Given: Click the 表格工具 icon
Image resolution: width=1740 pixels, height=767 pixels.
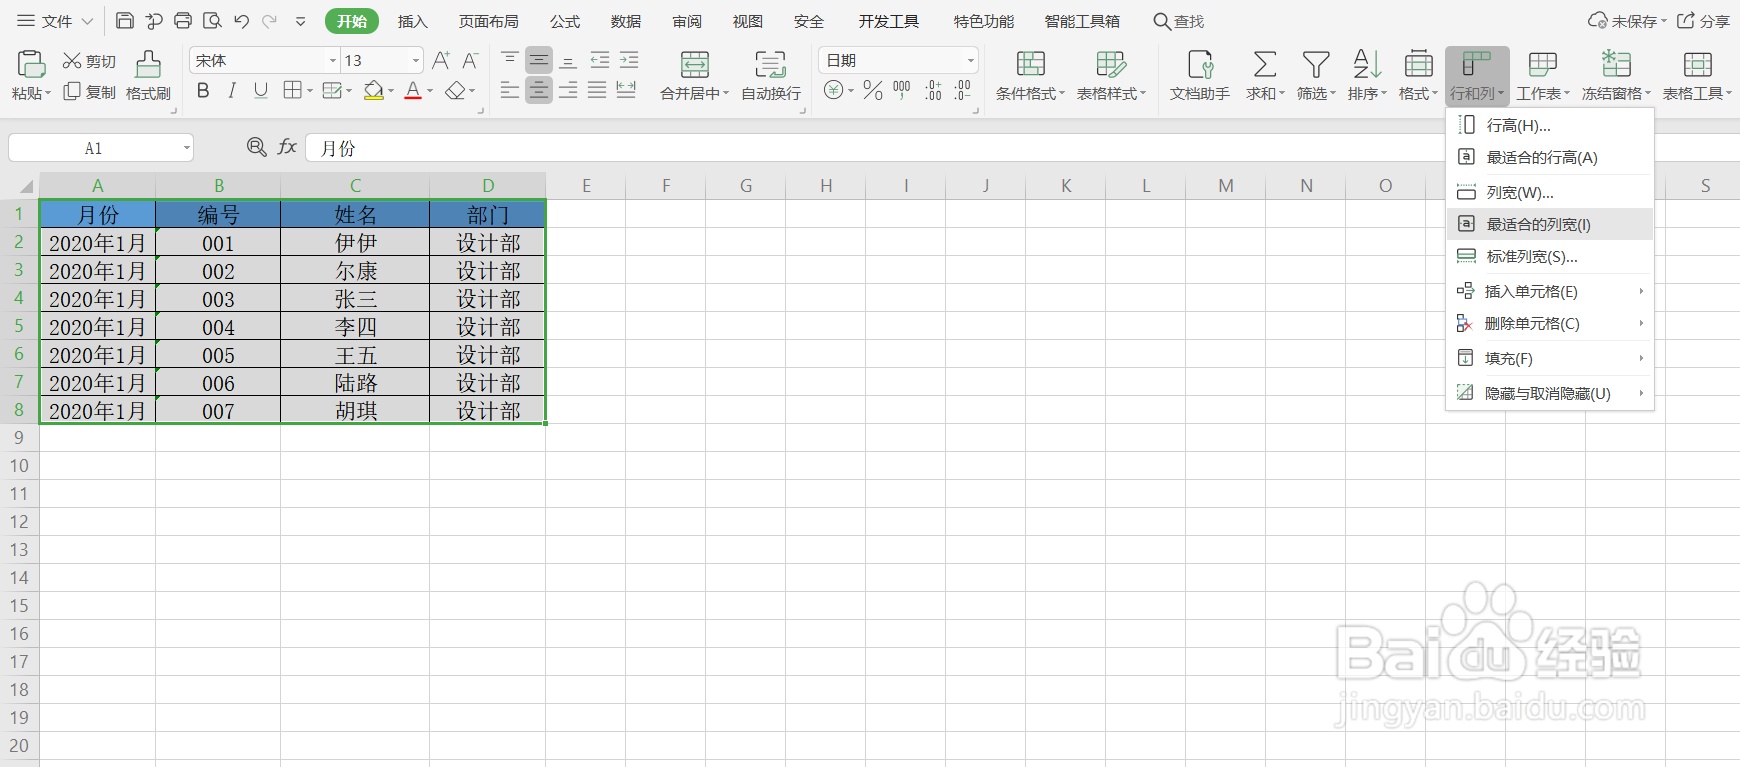Looking at the screenshot, I should tap(1697, 64).
